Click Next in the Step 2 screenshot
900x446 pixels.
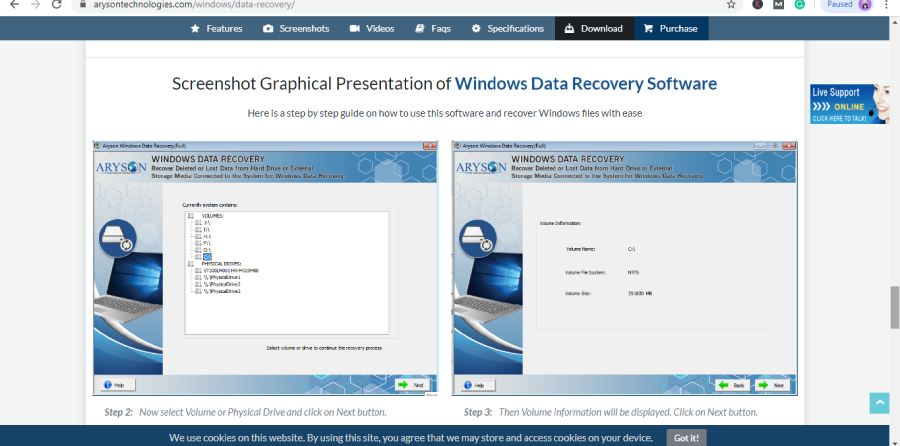coord(412,385)
